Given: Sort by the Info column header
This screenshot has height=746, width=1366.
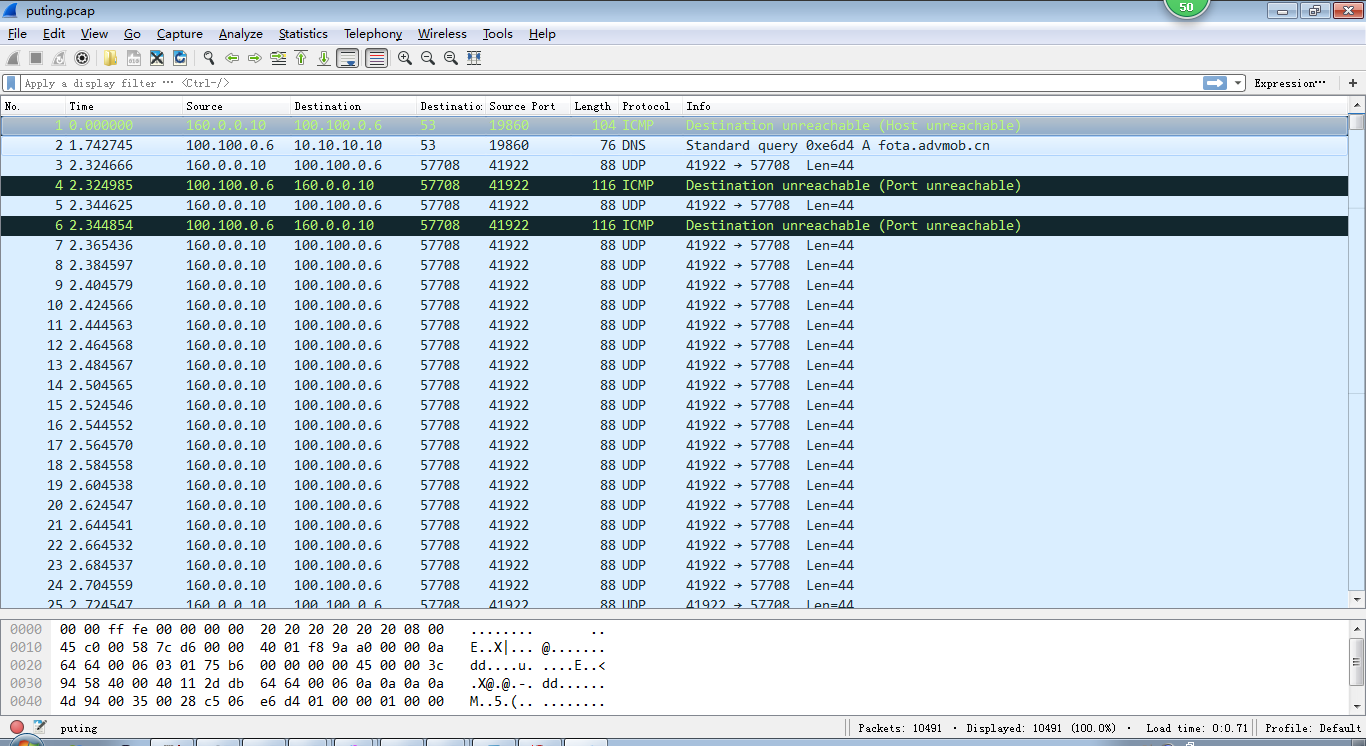Looking at the screenshot, I should pyautogui.click(x=1014, y=106).
